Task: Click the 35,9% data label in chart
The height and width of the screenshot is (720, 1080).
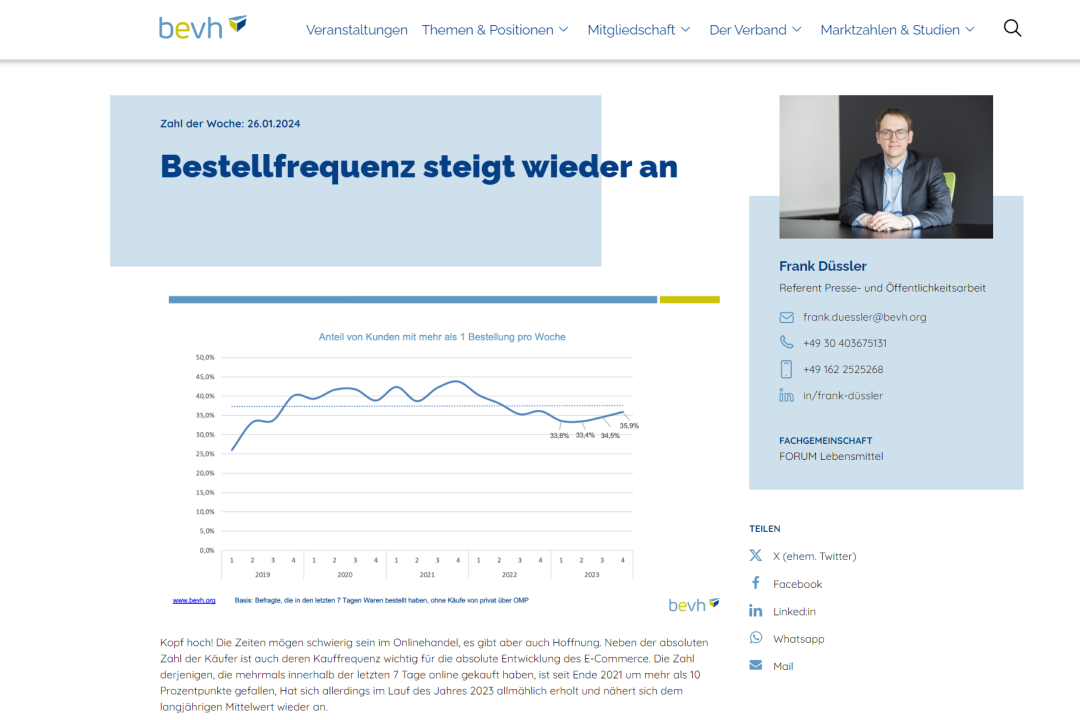Action: click(629, 426)
